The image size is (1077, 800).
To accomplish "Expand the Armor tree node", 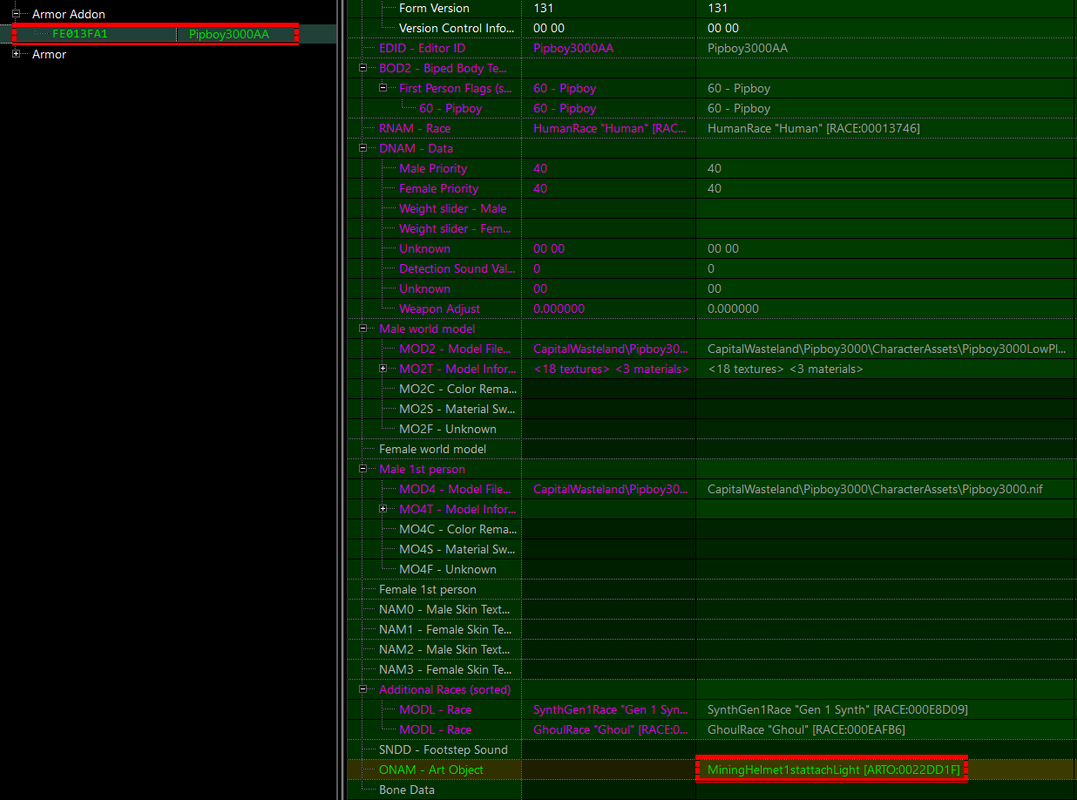I will click(16, 54).
